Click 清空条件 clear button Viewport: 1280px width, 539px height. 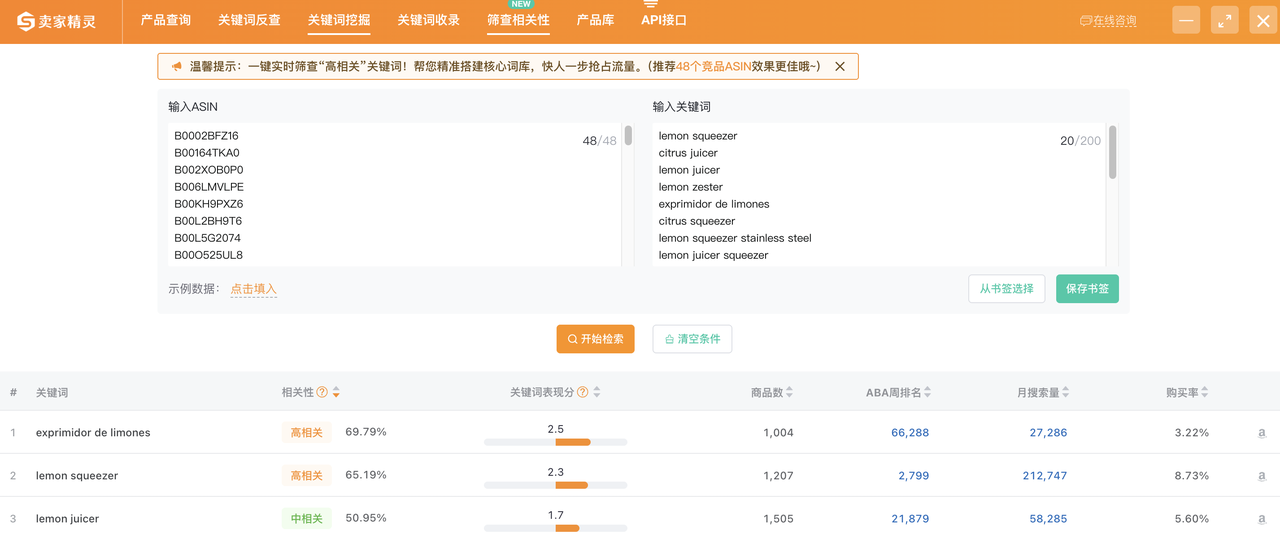coord(693,339)
